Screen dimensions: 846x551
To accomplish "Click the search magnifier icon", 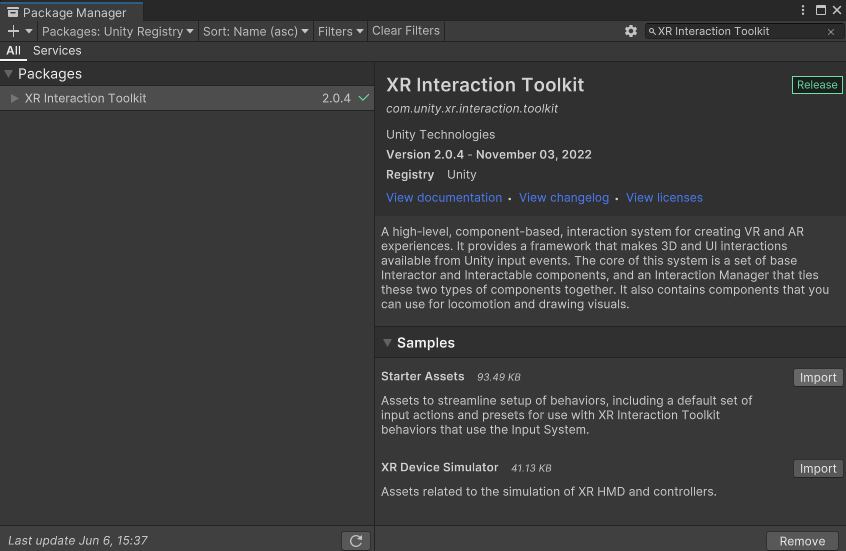I will pyautogui.click(x=652, y=32).
